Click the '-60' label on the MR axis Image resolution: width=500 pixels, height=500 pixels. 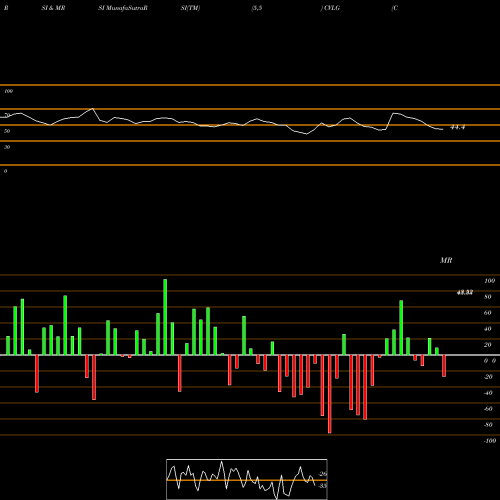point(488,409)
